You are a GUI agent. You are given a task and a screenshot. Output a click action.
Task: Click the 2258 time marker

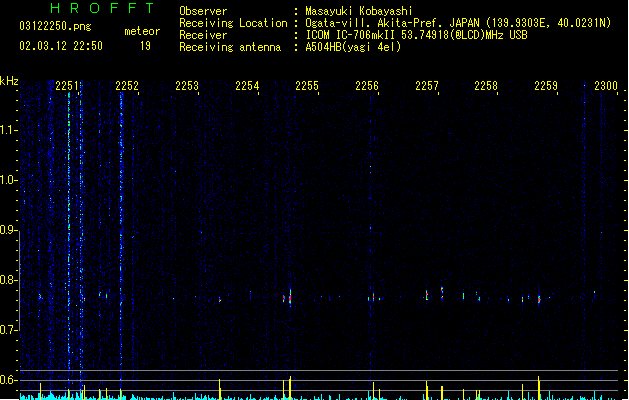click(486, 86)
